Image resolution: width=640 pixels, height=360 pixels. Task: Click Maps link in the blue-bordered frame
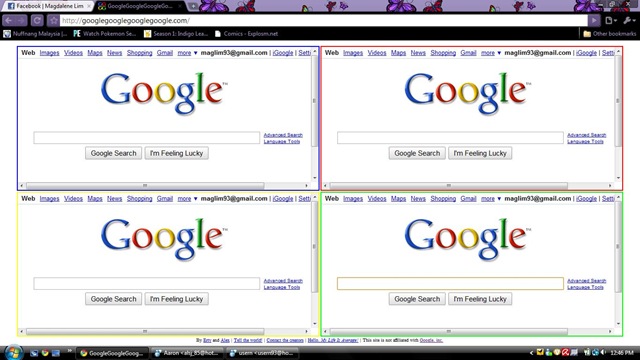coord(95,53)
